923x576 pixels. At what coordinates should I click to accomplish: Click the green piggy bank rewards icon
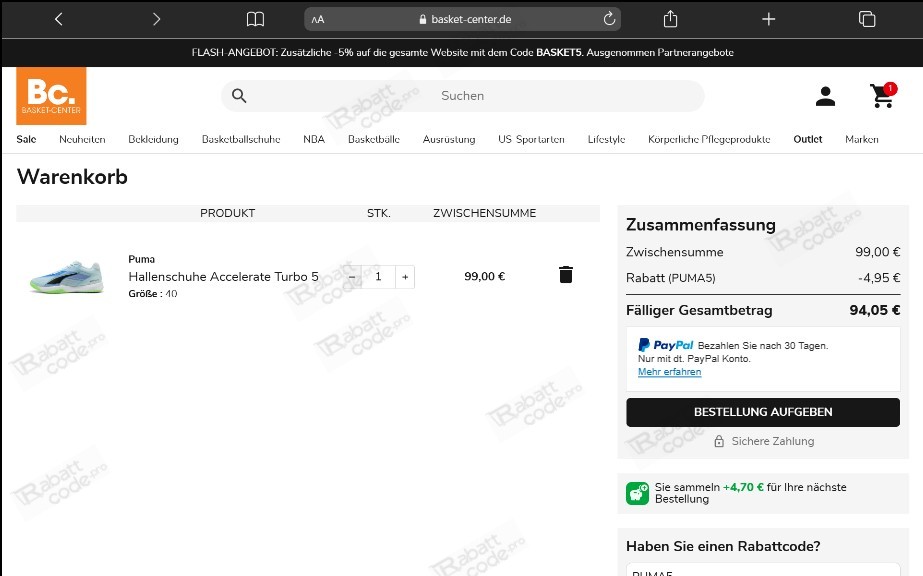click(x=638, y=493)
